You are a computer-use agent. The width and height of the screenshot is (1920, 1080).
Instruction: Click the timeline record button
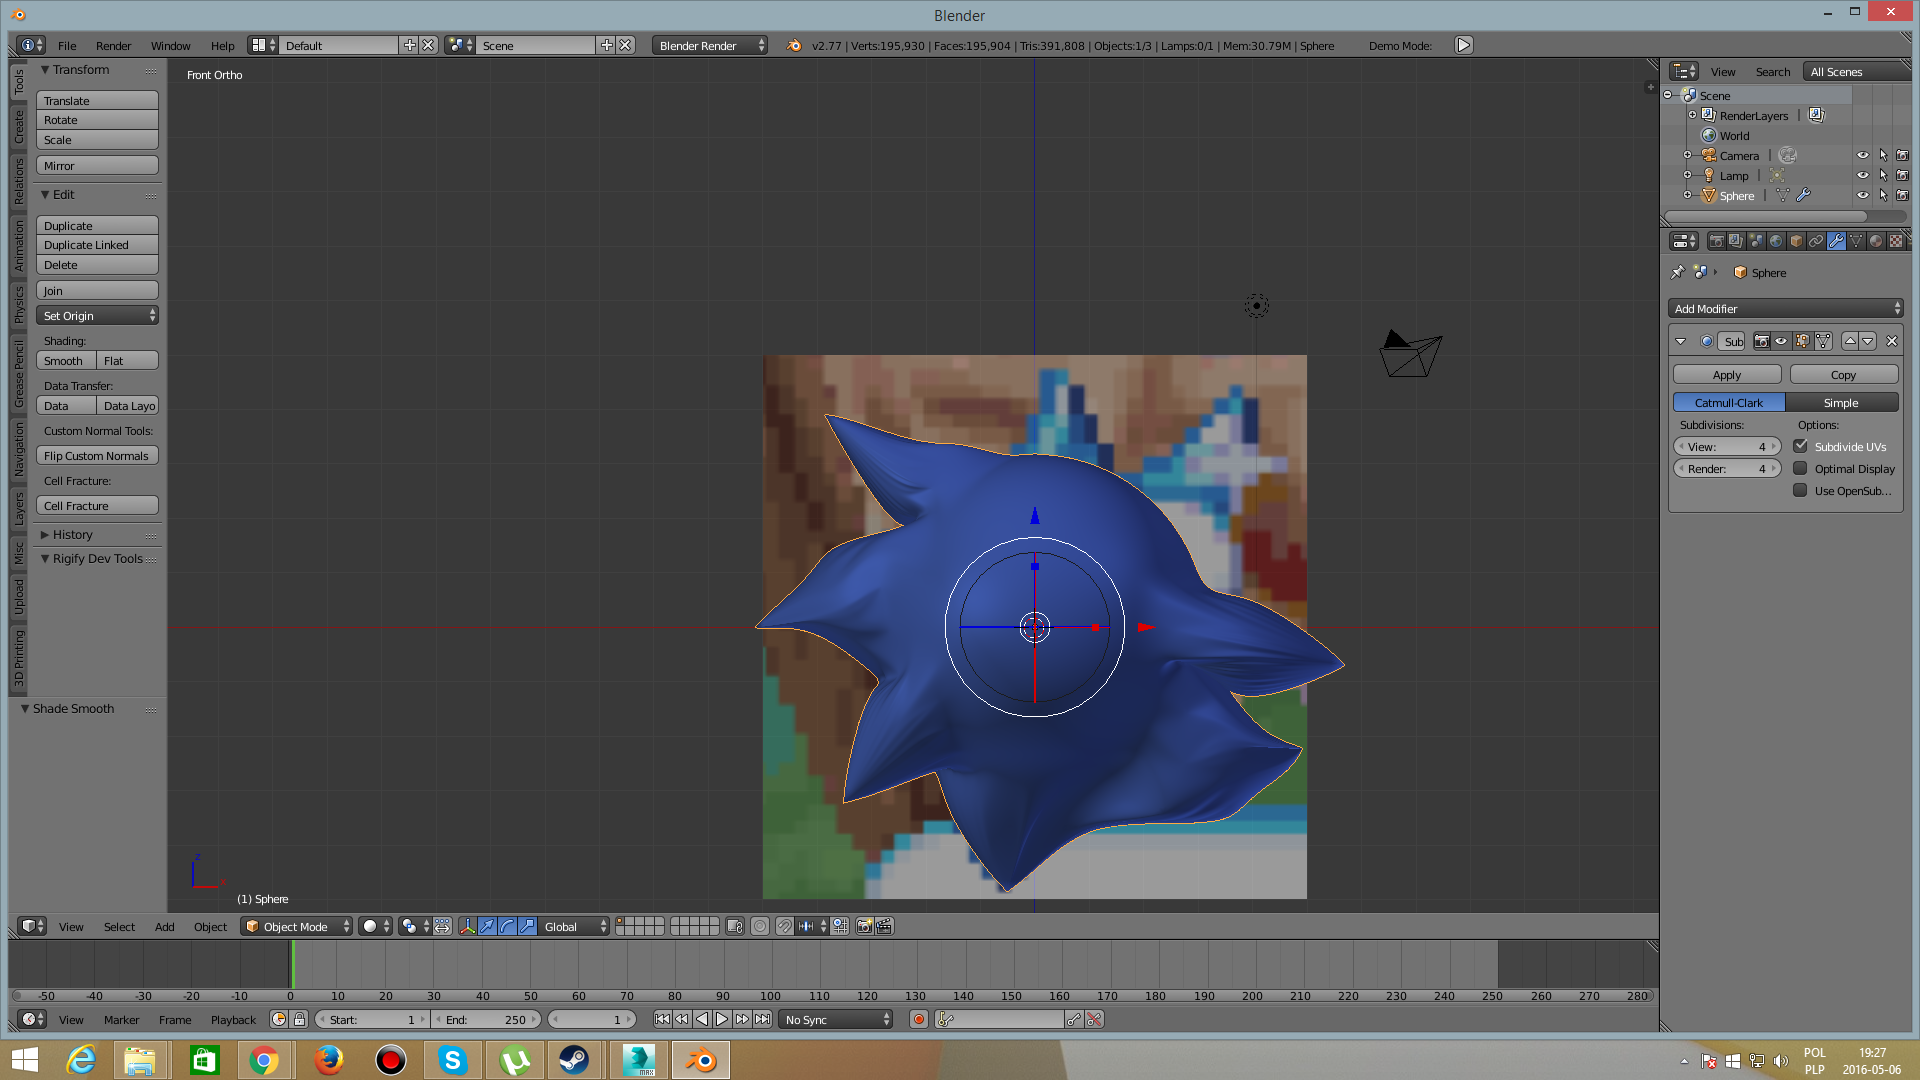click(x=919, y=1020)
